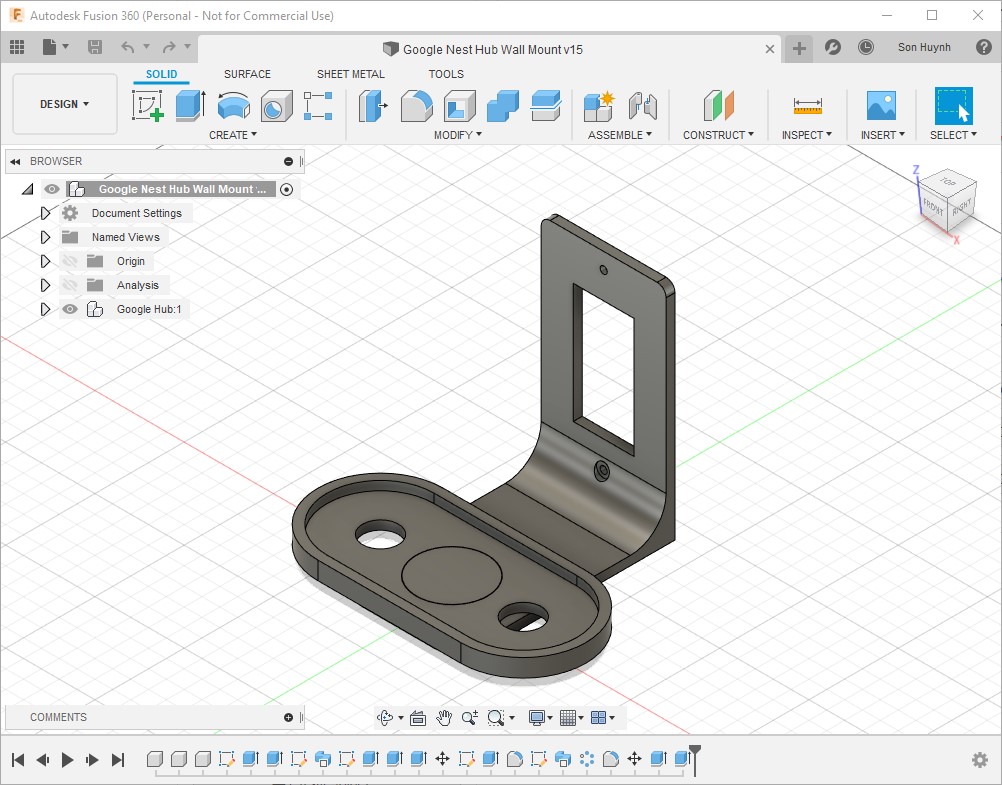
Task: Select the Fillet tool in Modify
Action: [417, 105]
